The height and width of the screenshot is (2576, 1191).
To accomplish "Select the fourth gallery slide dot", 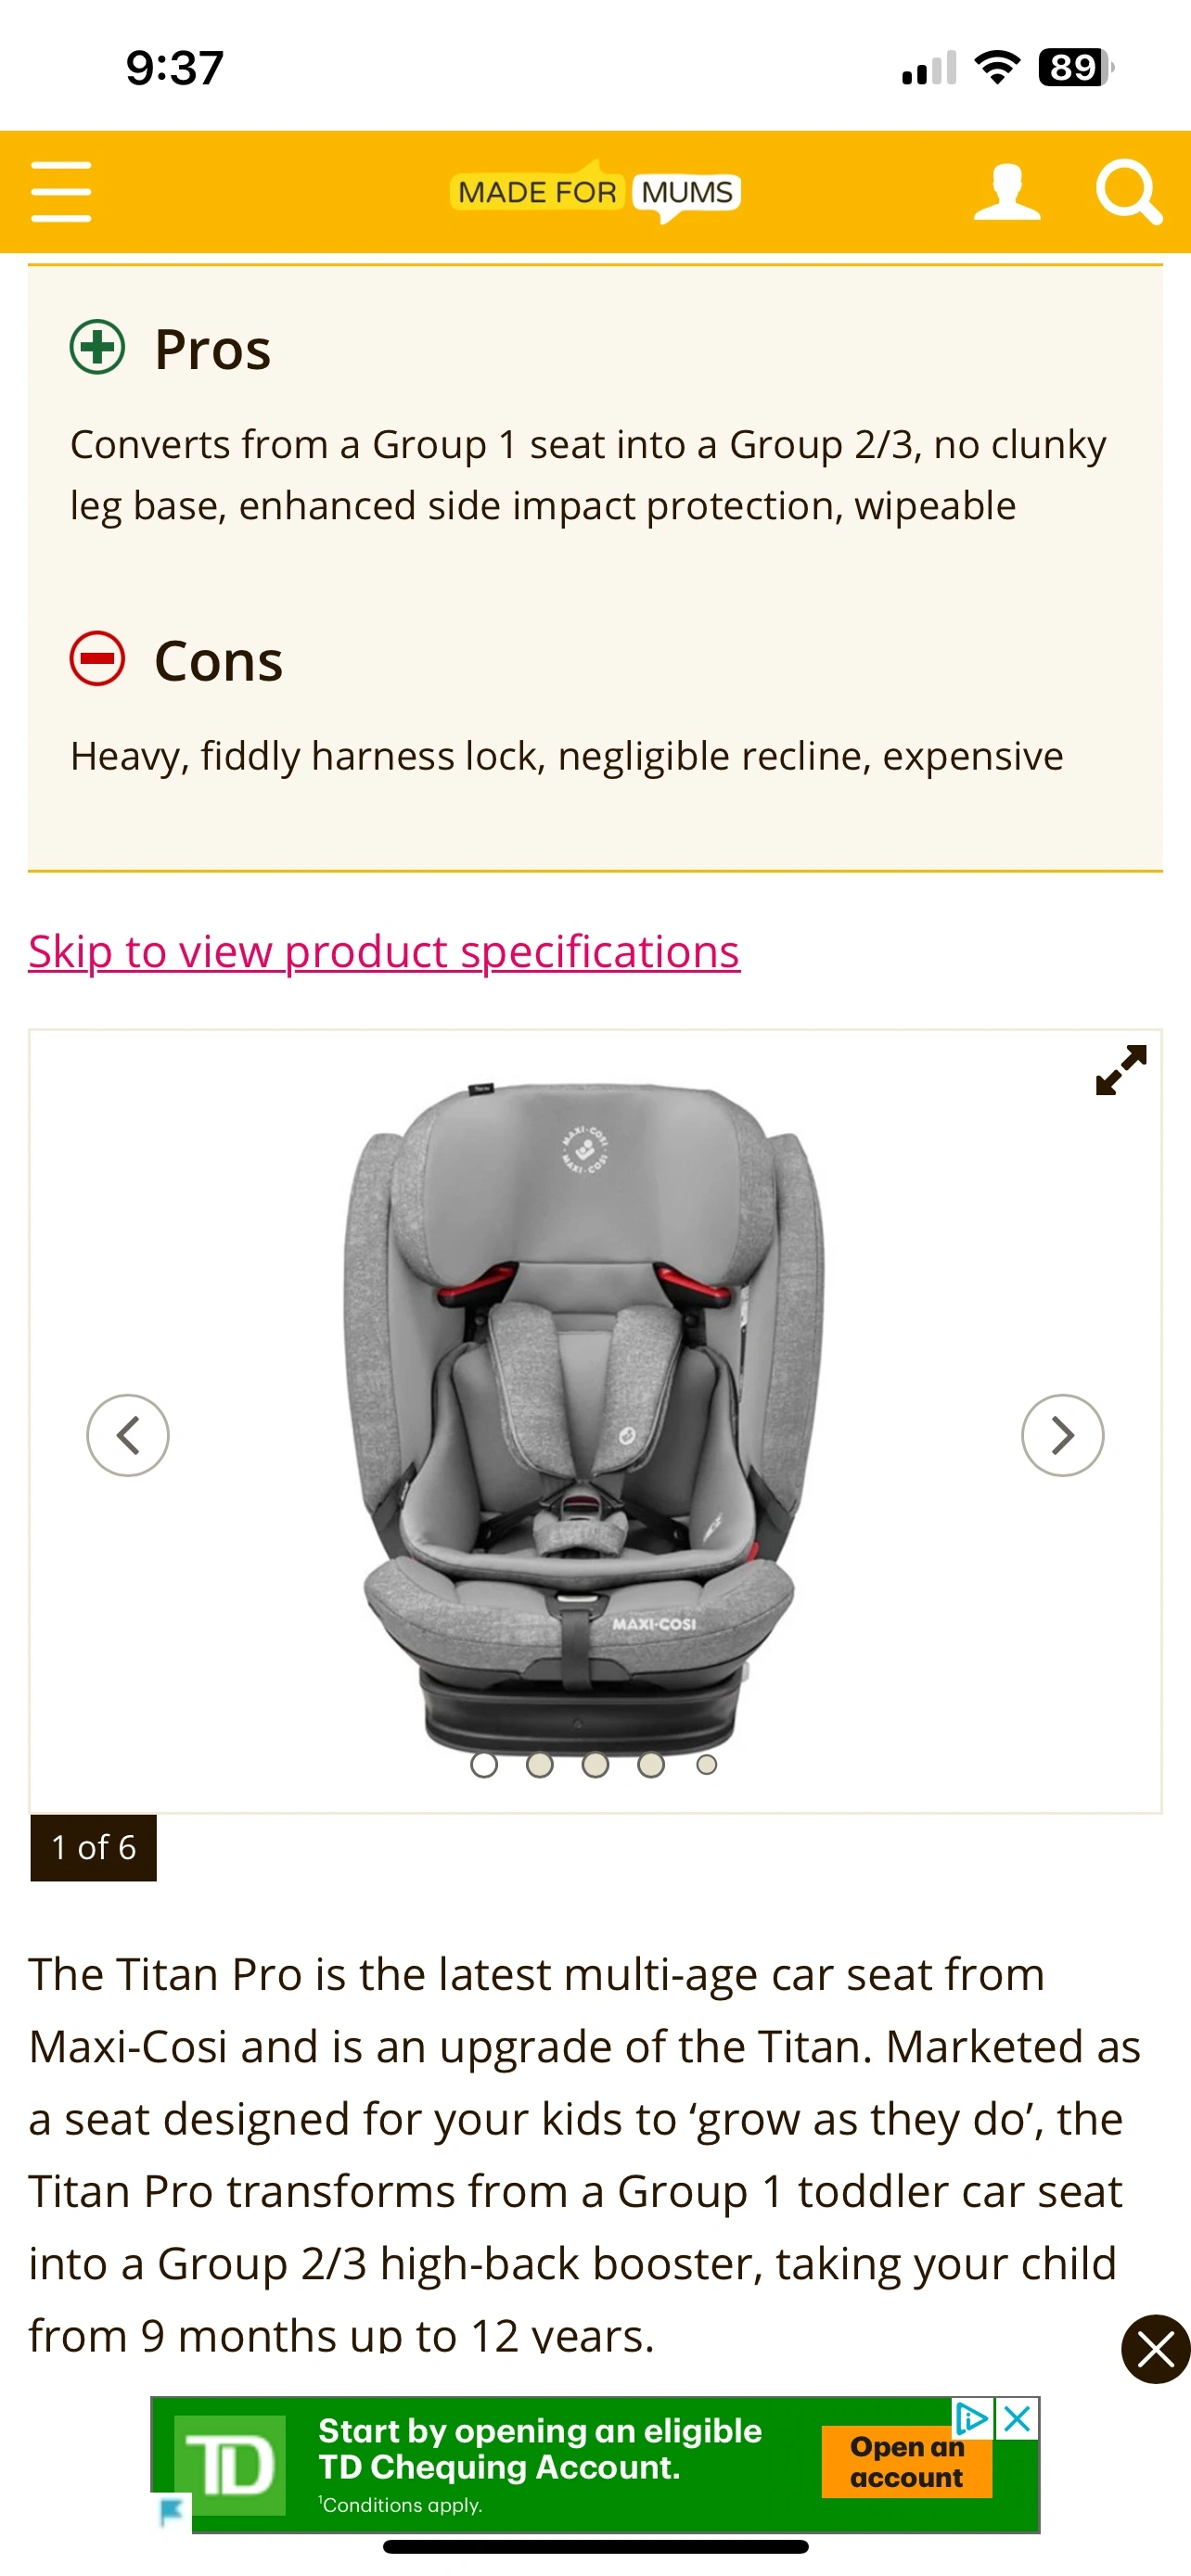I will pos(651,1765).
